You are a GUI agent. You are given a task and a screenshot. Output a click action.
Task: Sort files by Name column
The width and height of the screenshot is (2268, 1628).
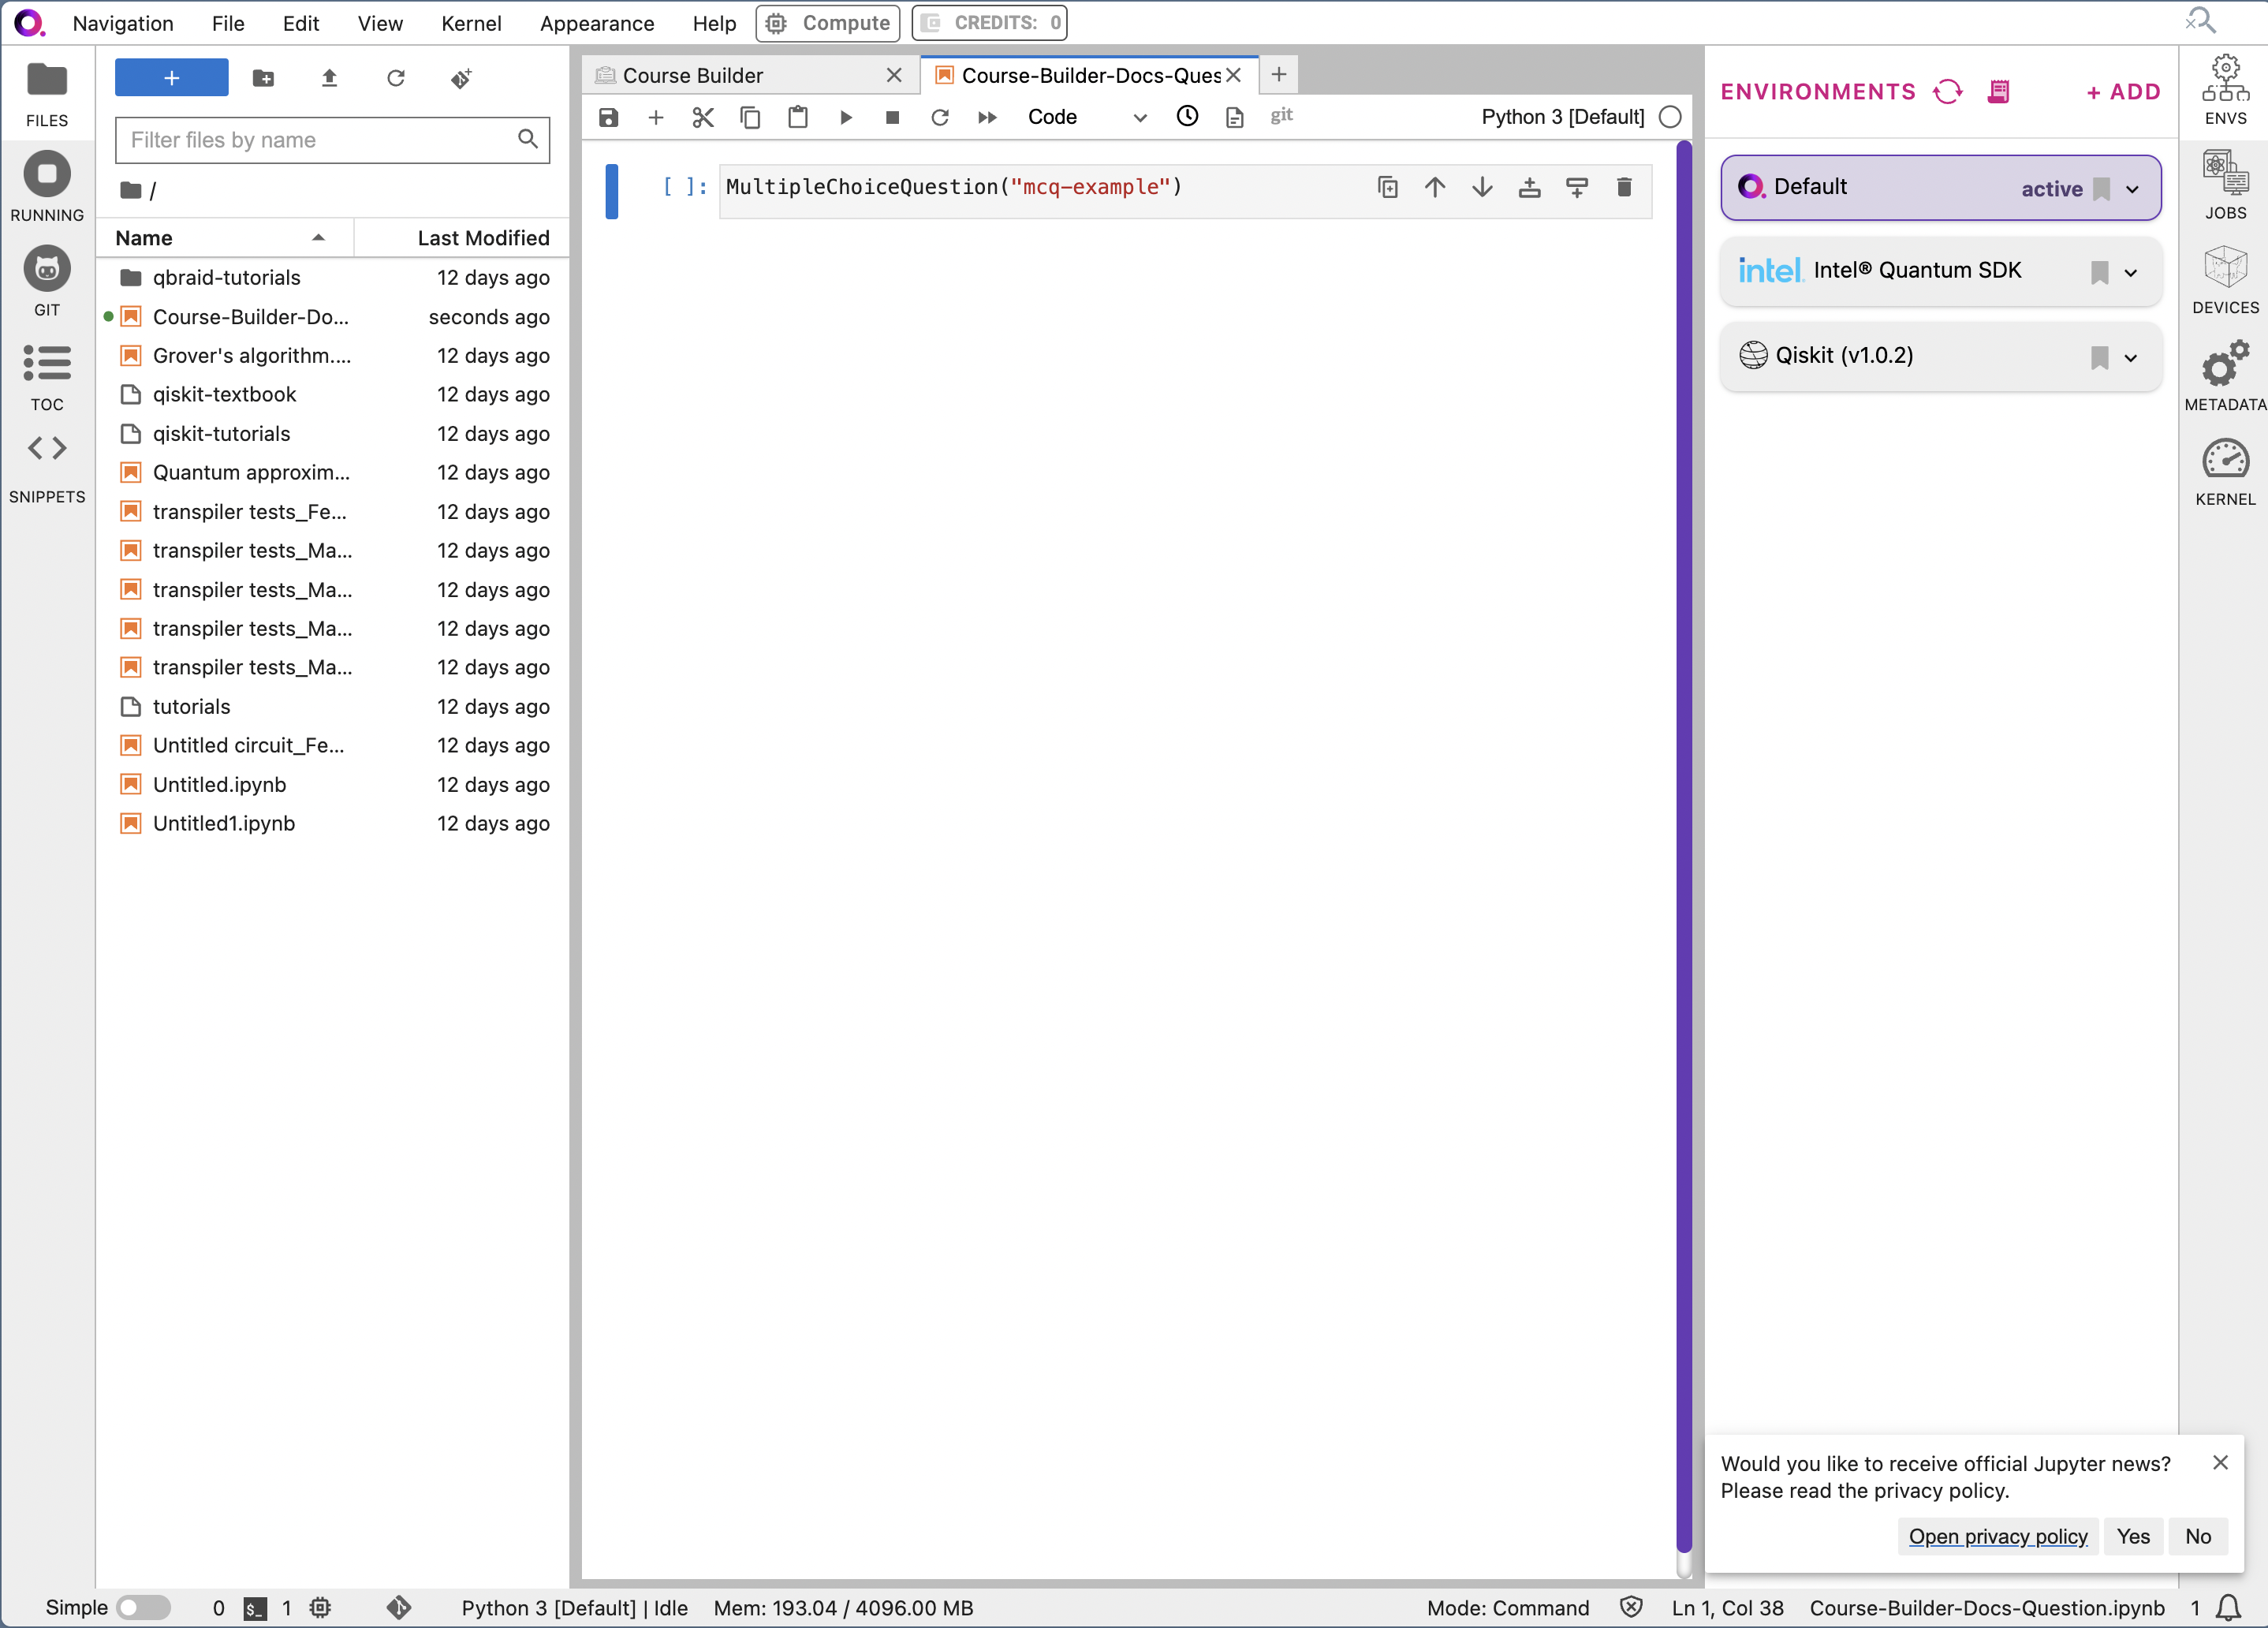click(224, 238)
